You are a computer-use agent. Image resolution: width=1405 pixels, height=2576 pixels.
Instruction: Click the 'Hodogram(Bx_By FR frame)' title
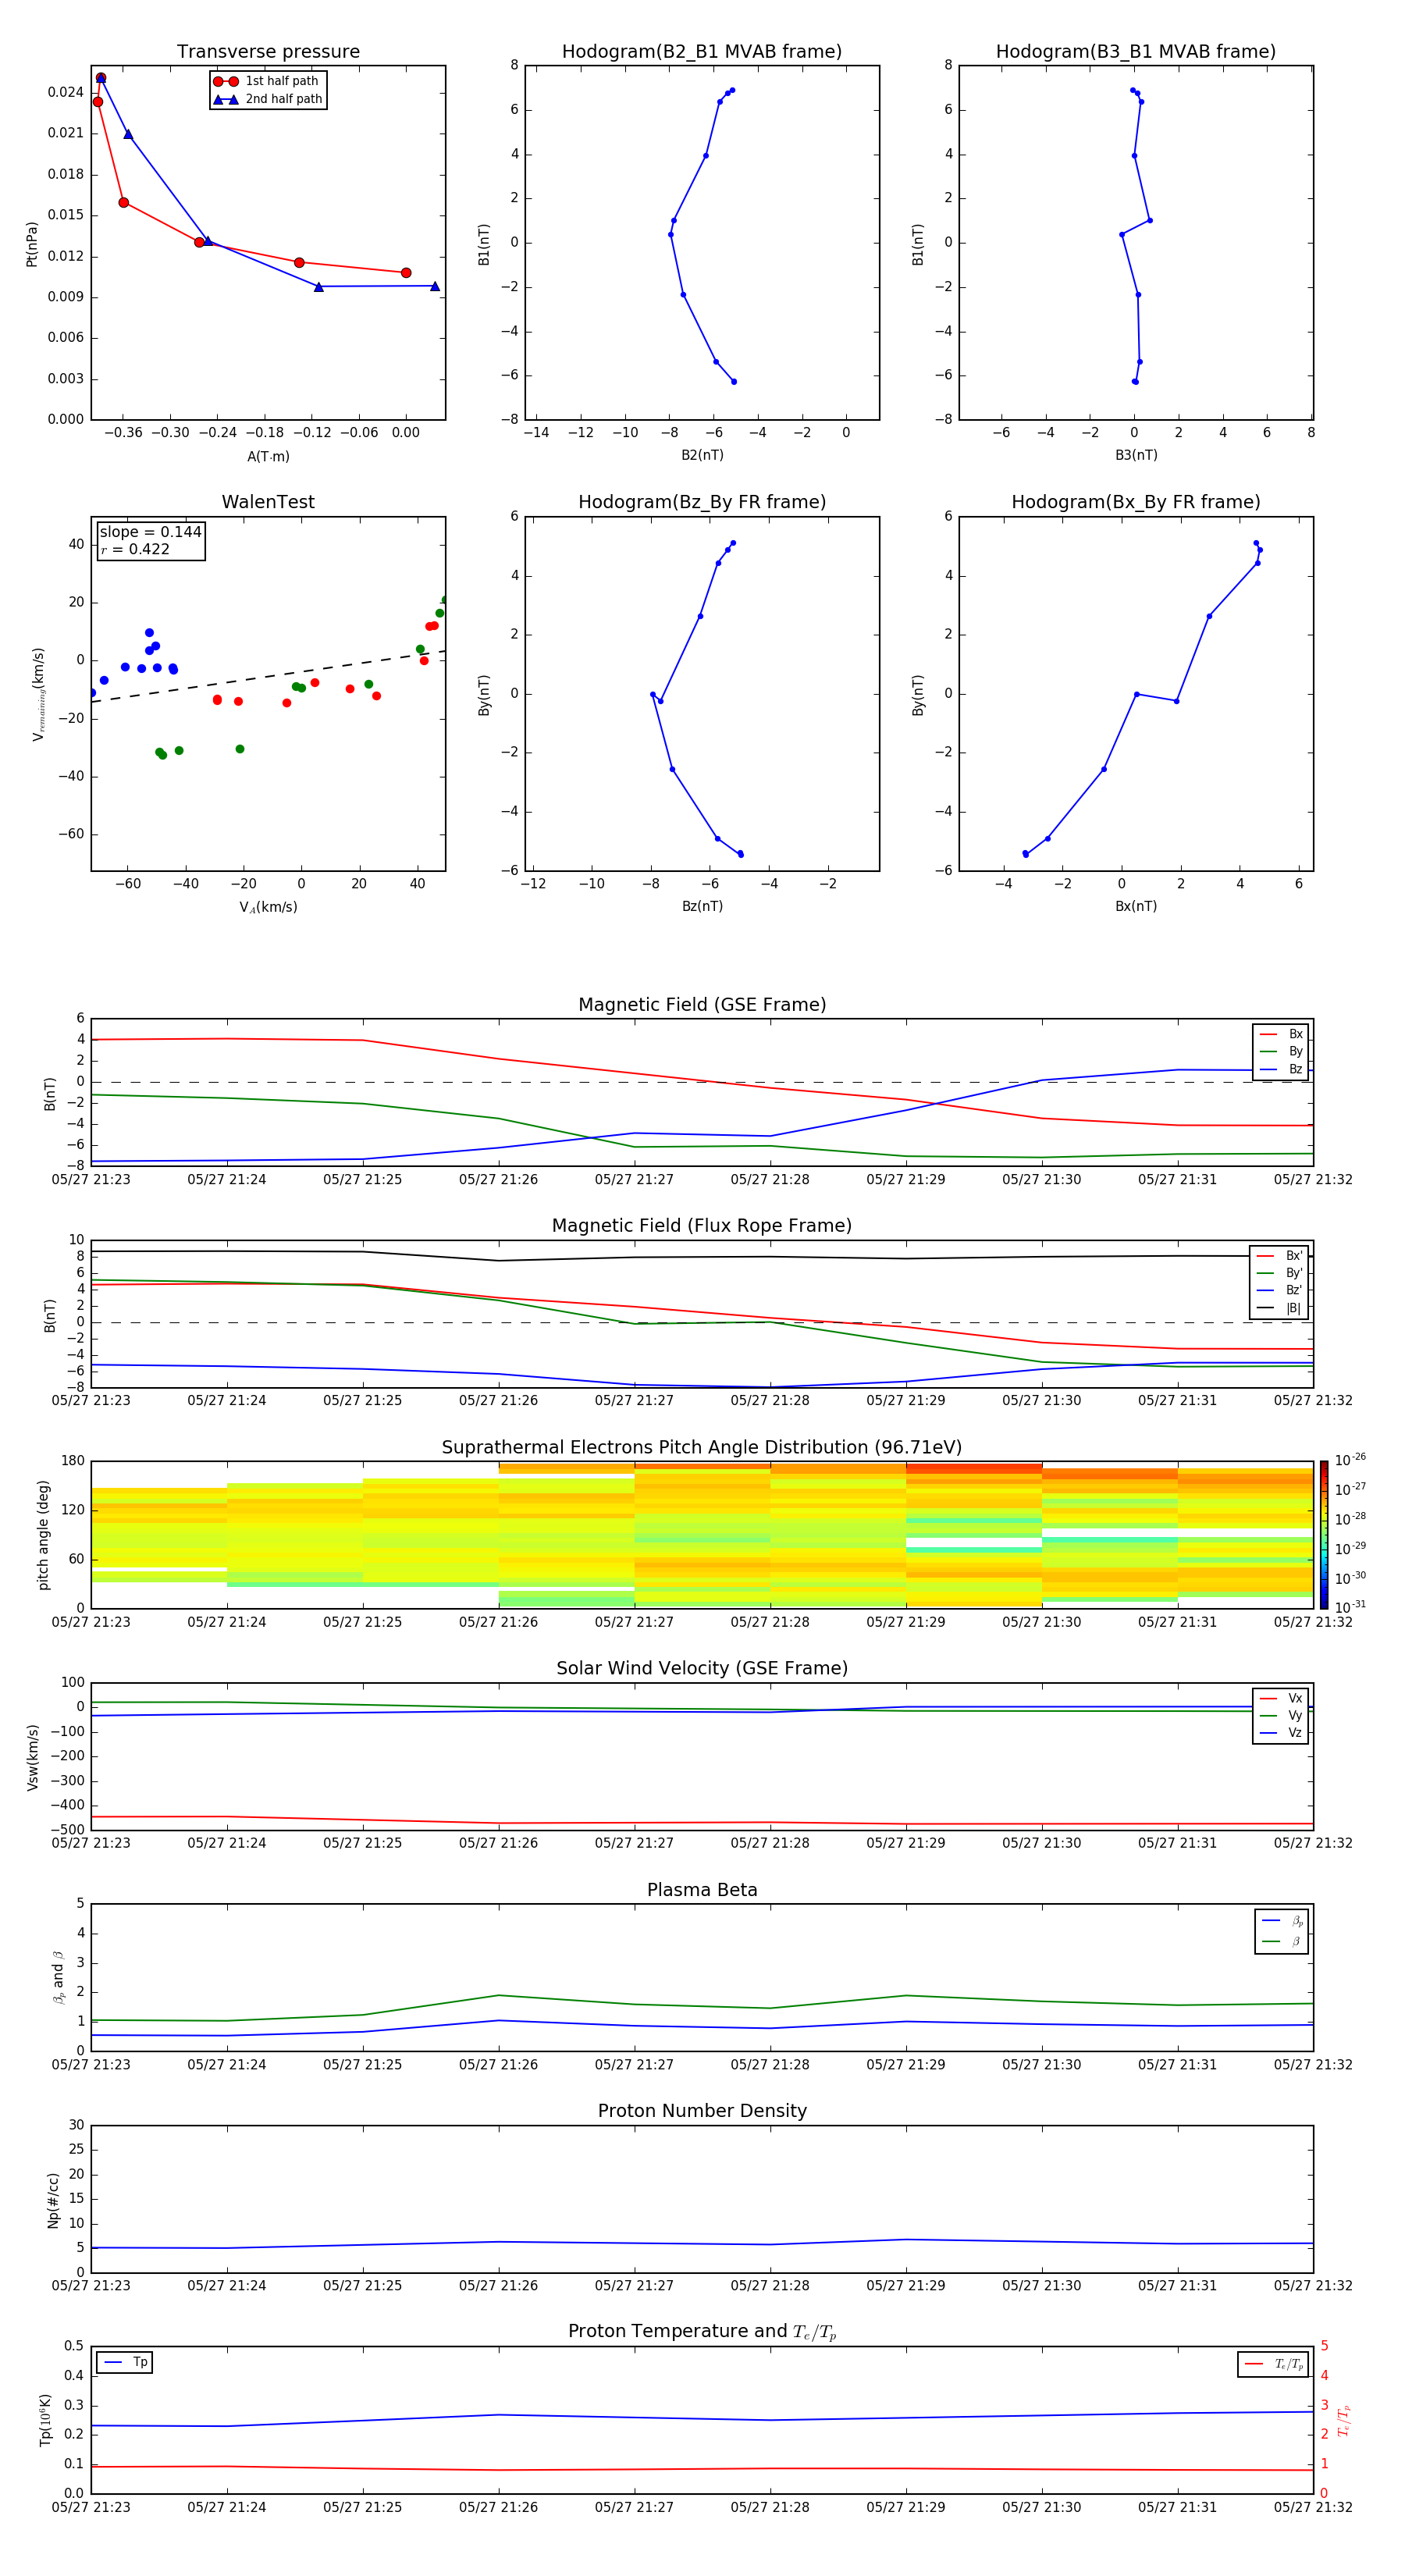pos(1136,502)
